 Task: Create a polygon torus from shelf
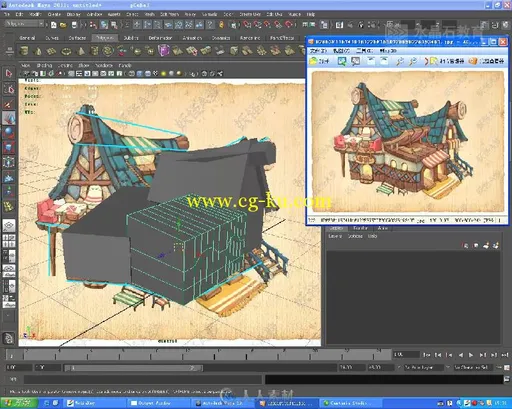(x=67, y=51)
